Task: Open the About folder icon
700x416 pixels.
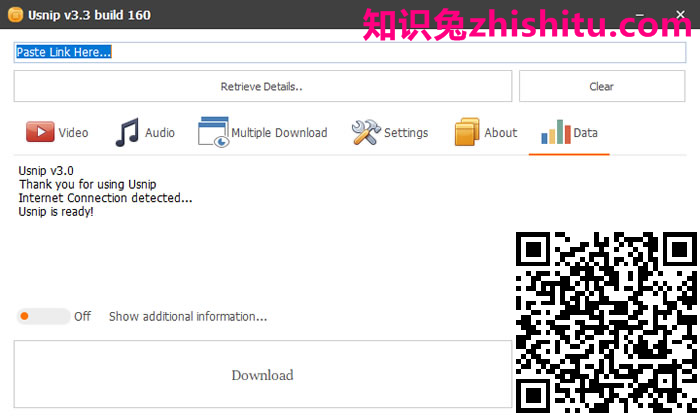Action: click(467, 132)
